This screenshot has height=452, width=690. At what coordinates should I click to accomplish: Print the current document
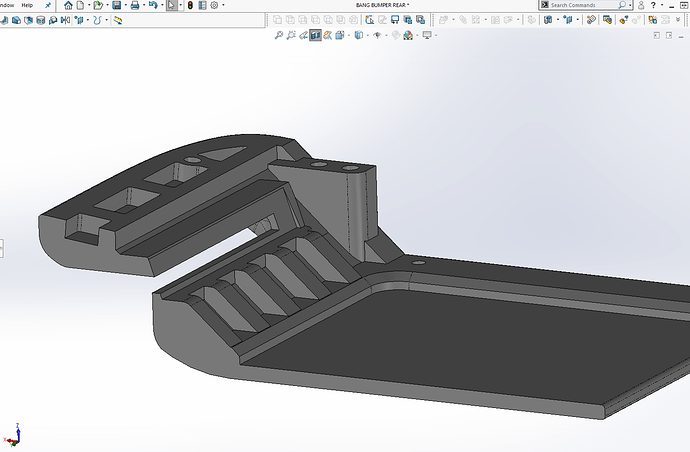[x=135, y=5]
